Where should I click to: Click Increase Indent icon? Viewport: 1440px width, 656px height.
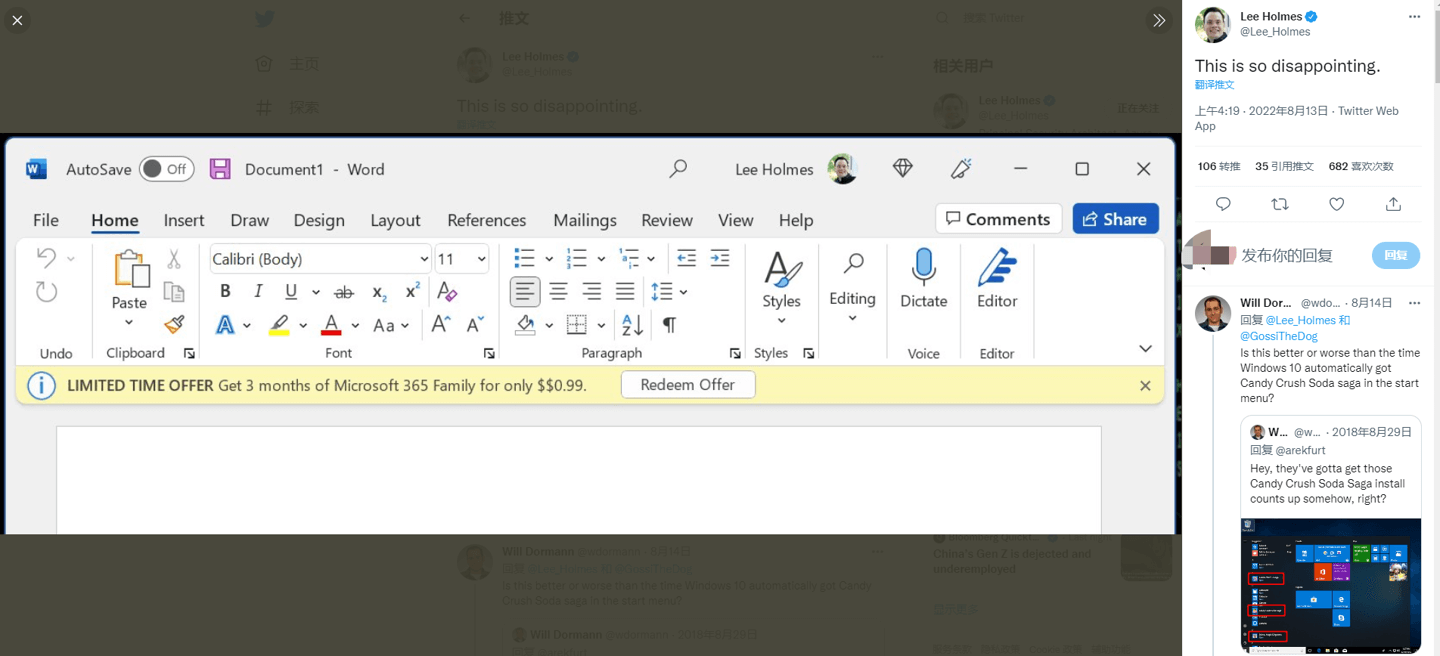click(720, 258)
